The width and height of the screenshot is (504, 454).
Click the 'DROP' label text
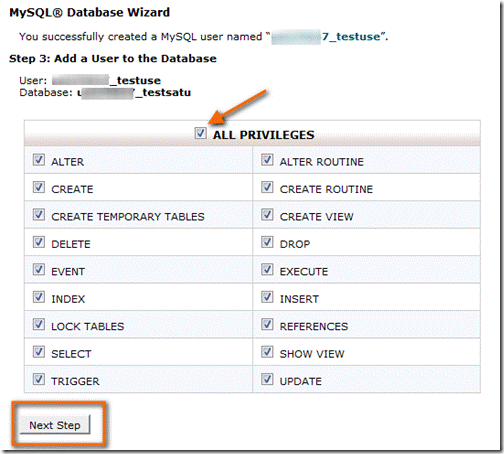295,244
